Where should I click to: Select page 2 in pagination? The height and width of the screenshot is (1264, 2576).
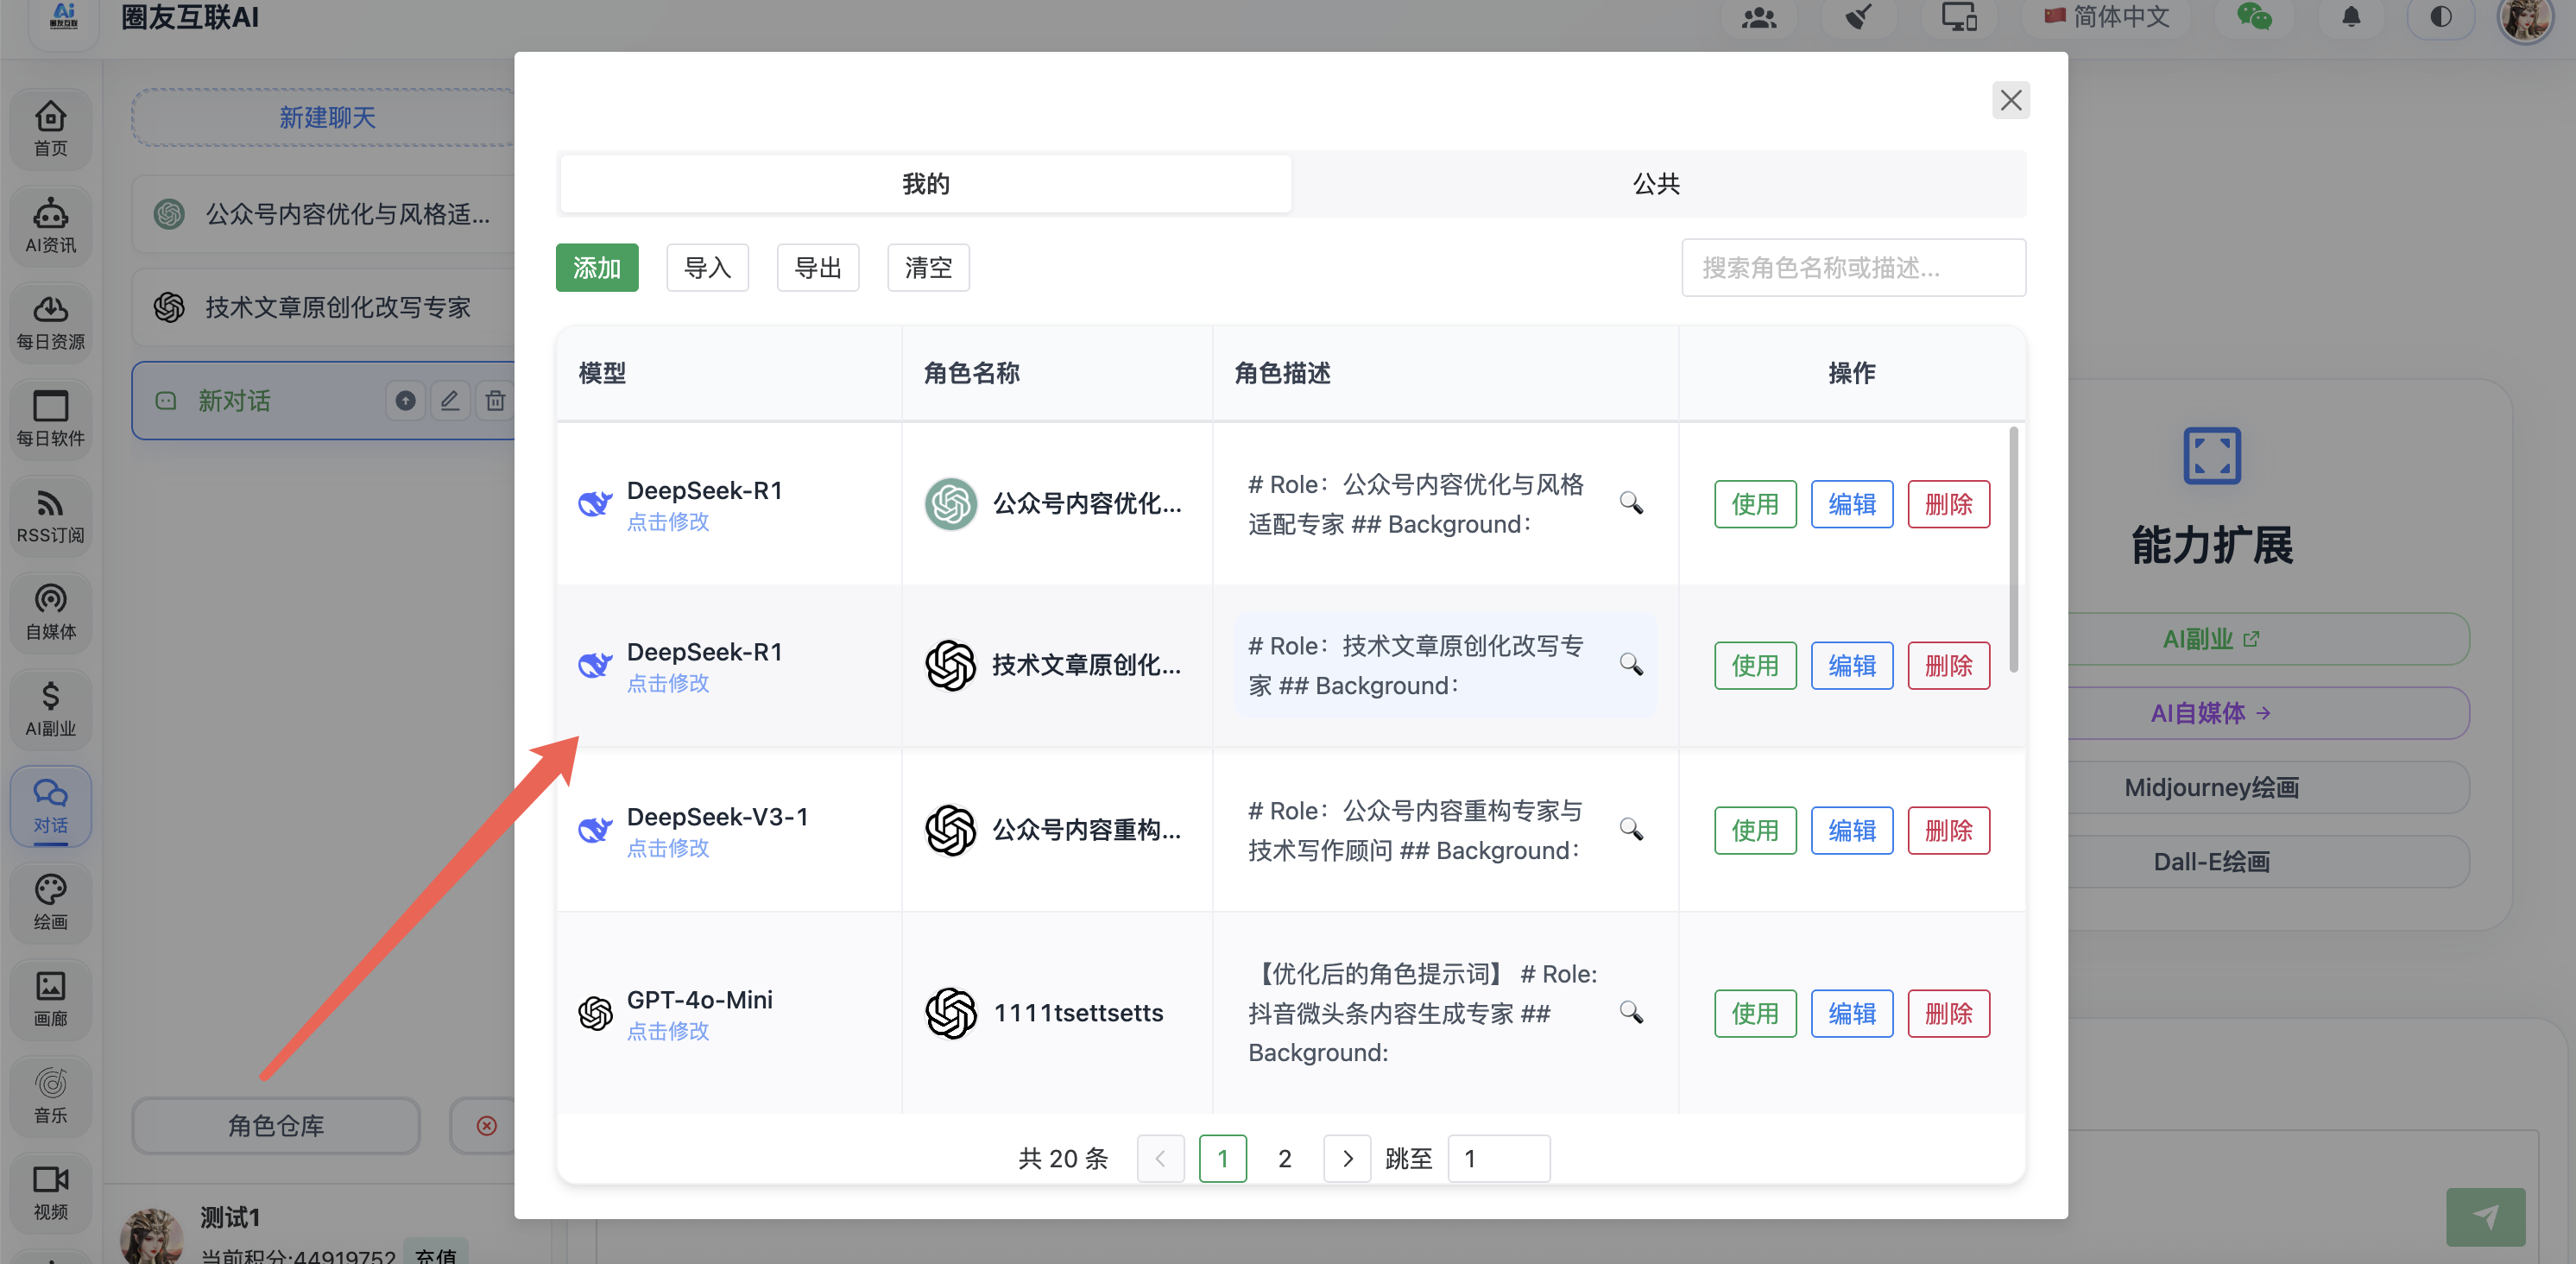tap(1285, 1159)
